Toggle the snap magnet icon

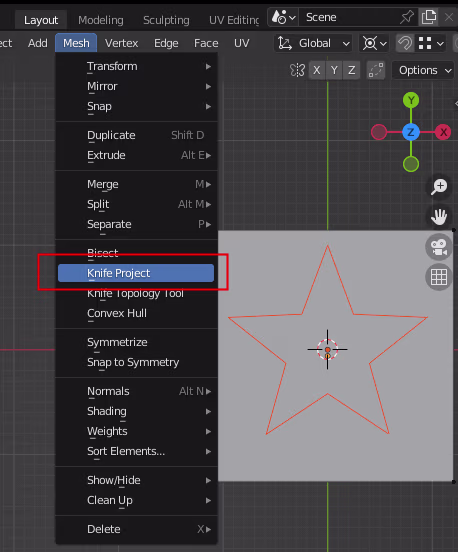click(x=405, y=44)
